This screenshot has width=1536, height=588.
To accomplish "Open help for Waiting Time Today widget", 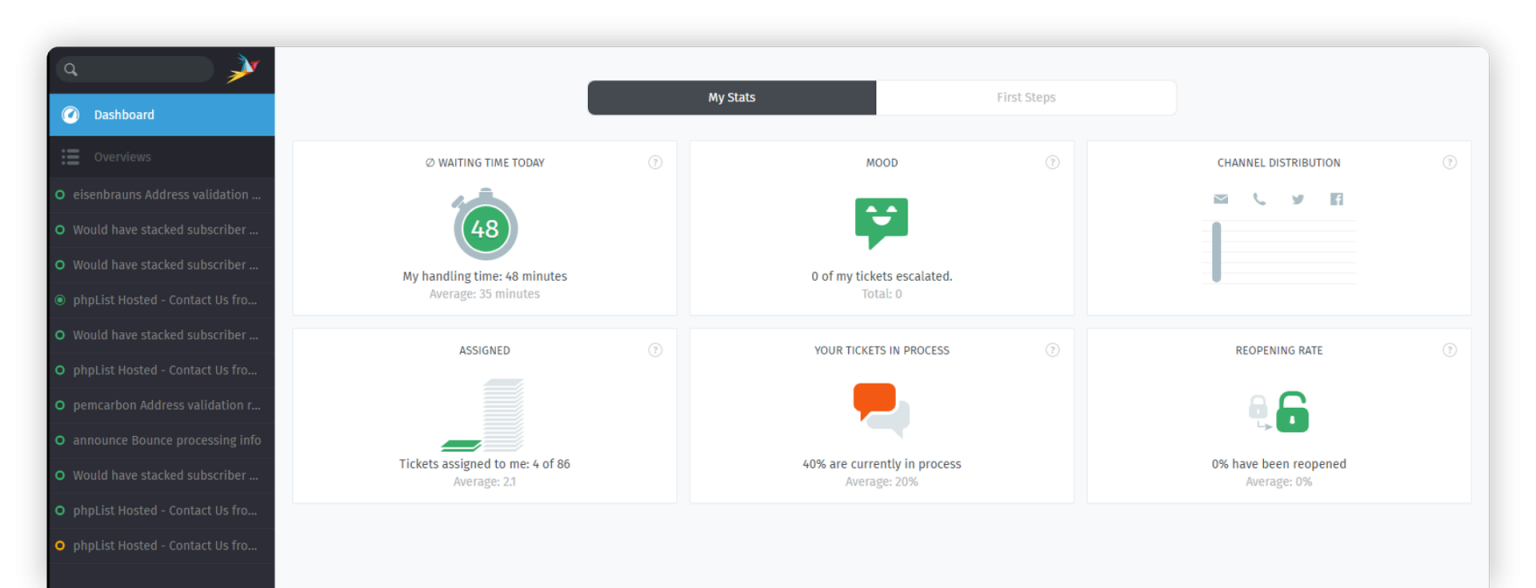I will [x=655, y=161].
